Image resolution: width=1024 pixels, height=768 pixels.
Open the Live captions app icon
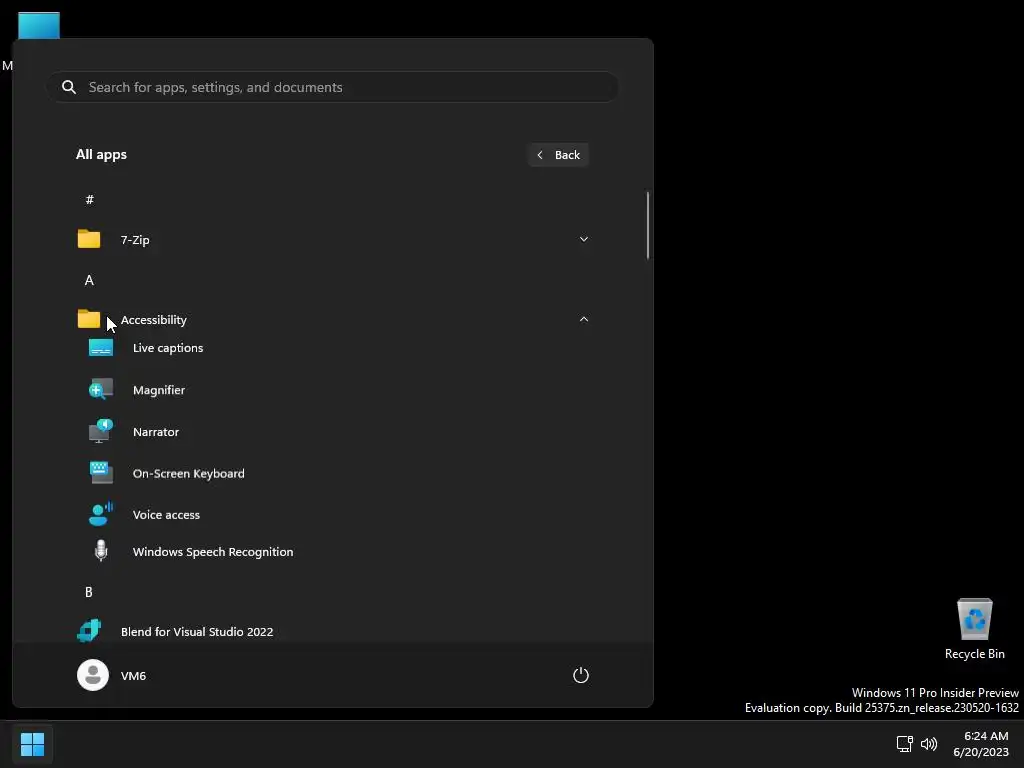tap(101, 348)
